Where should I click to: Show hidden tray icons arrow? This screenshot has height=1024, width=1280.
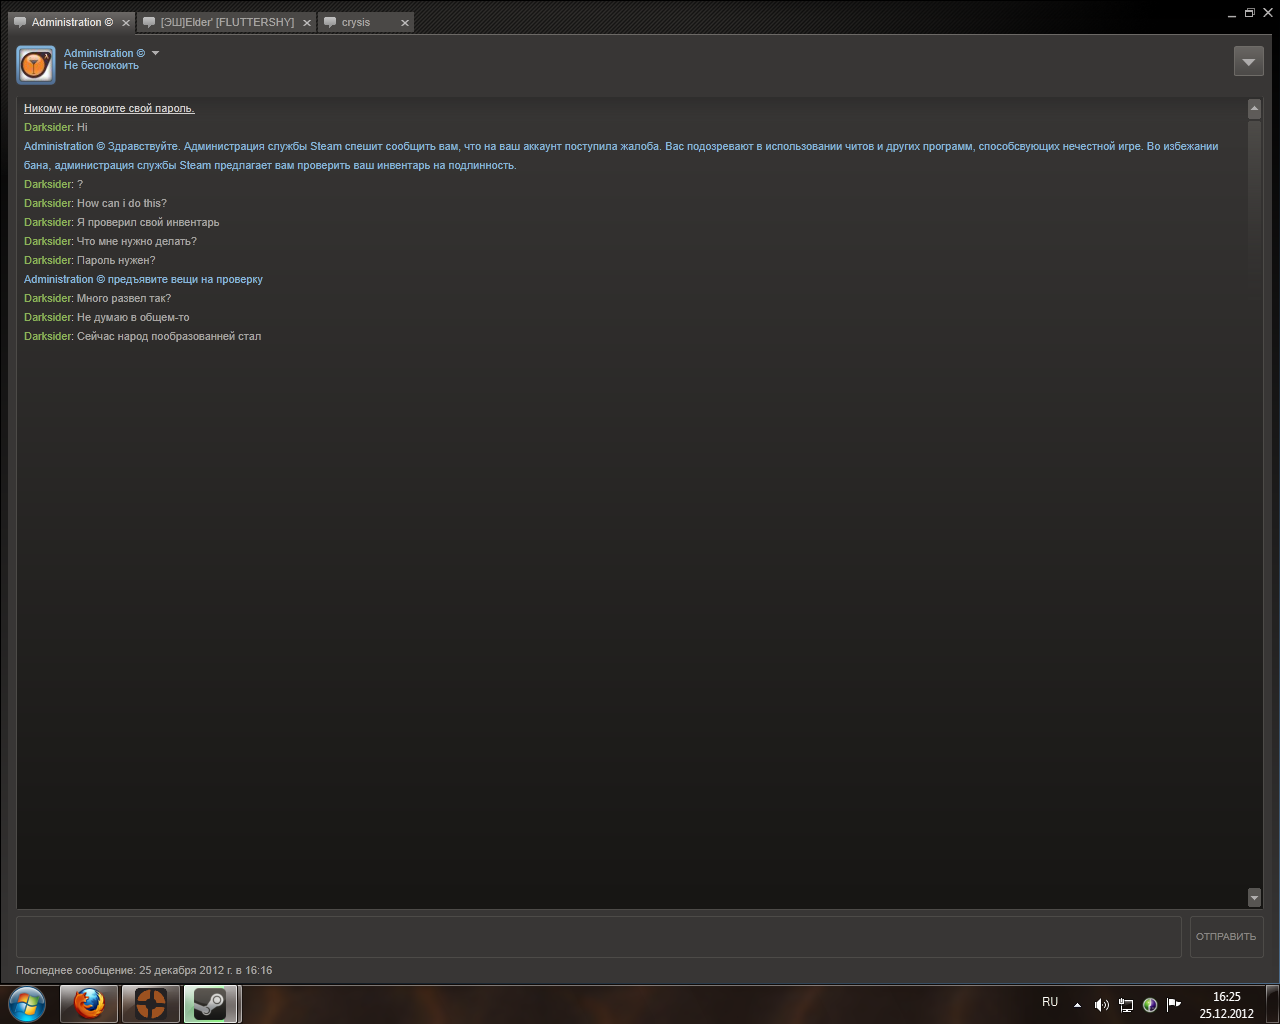click(x=1077, y=1005)
